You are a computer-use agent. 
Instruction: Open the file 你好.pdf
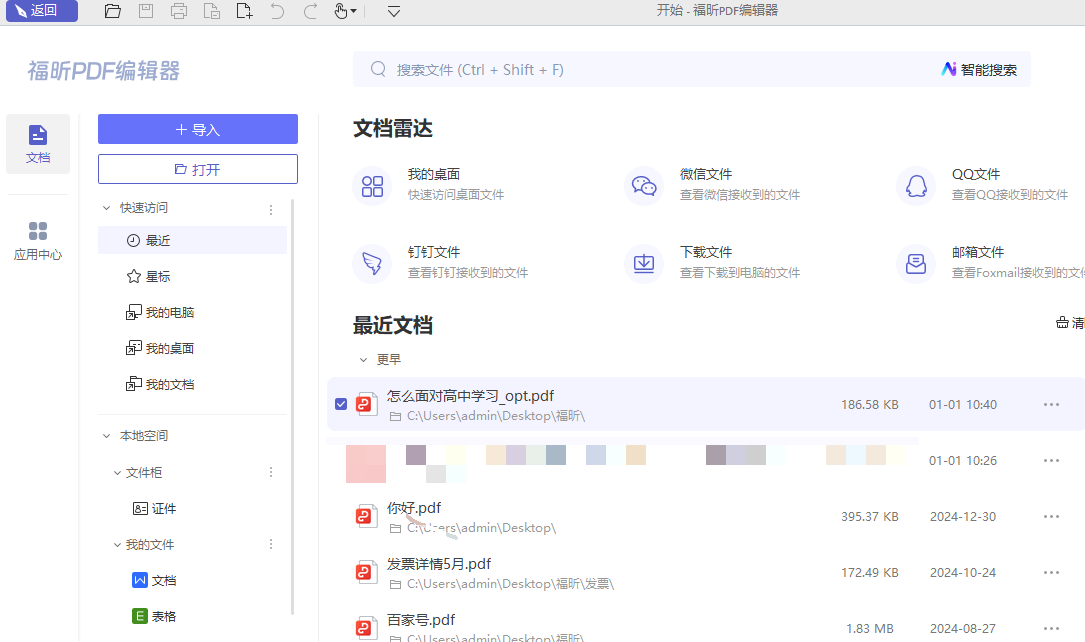pyautogui.click(x=414, y=508)
